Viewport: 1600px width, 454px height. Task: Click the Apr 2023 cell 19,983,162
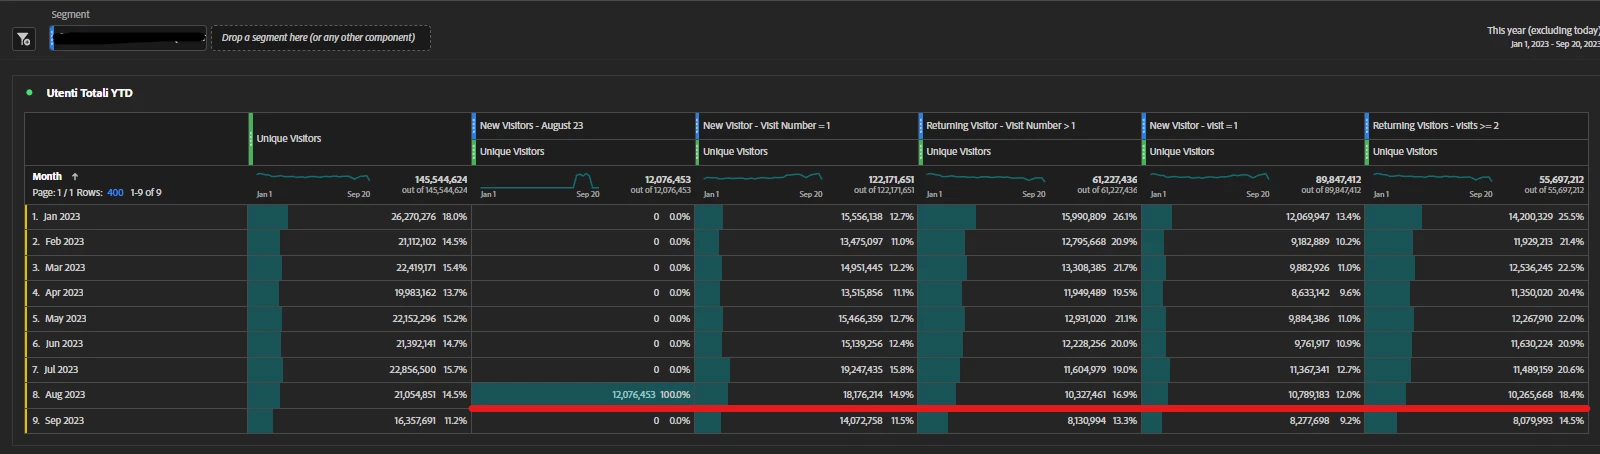[359, 293]
